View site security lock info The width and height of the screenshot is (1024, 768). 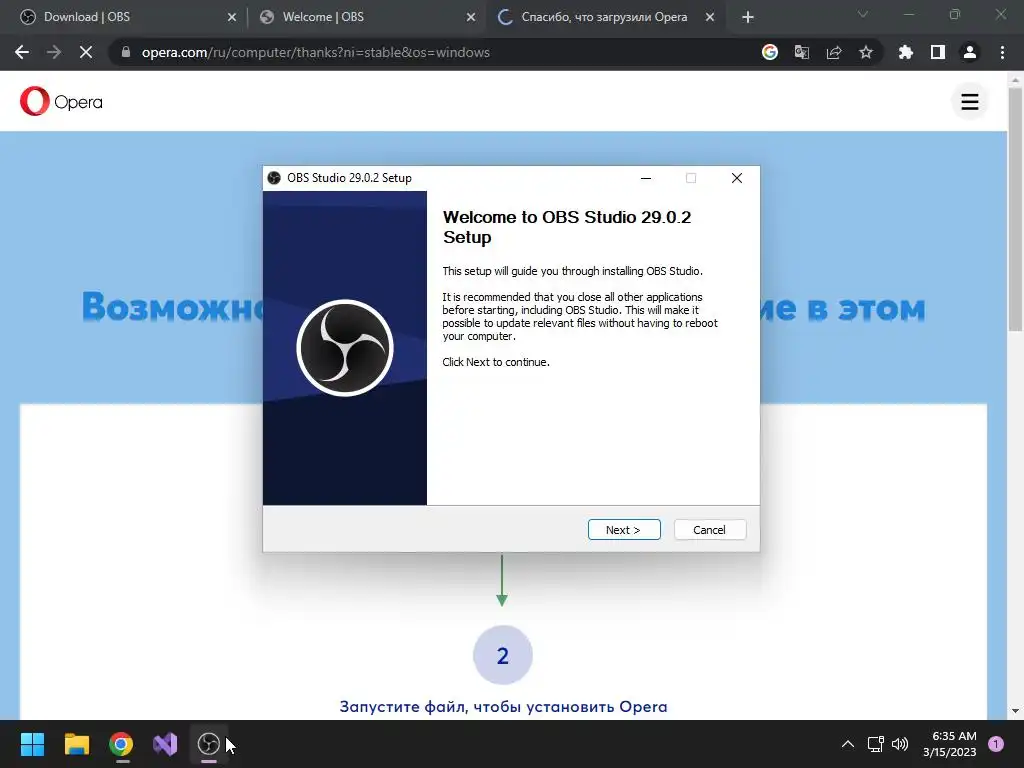tap(126, 52)
